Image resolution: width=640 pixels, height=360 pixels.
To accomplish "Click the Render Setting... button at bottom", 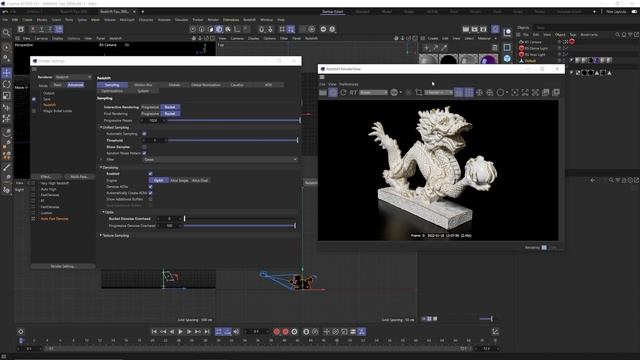I will (63, 266).
